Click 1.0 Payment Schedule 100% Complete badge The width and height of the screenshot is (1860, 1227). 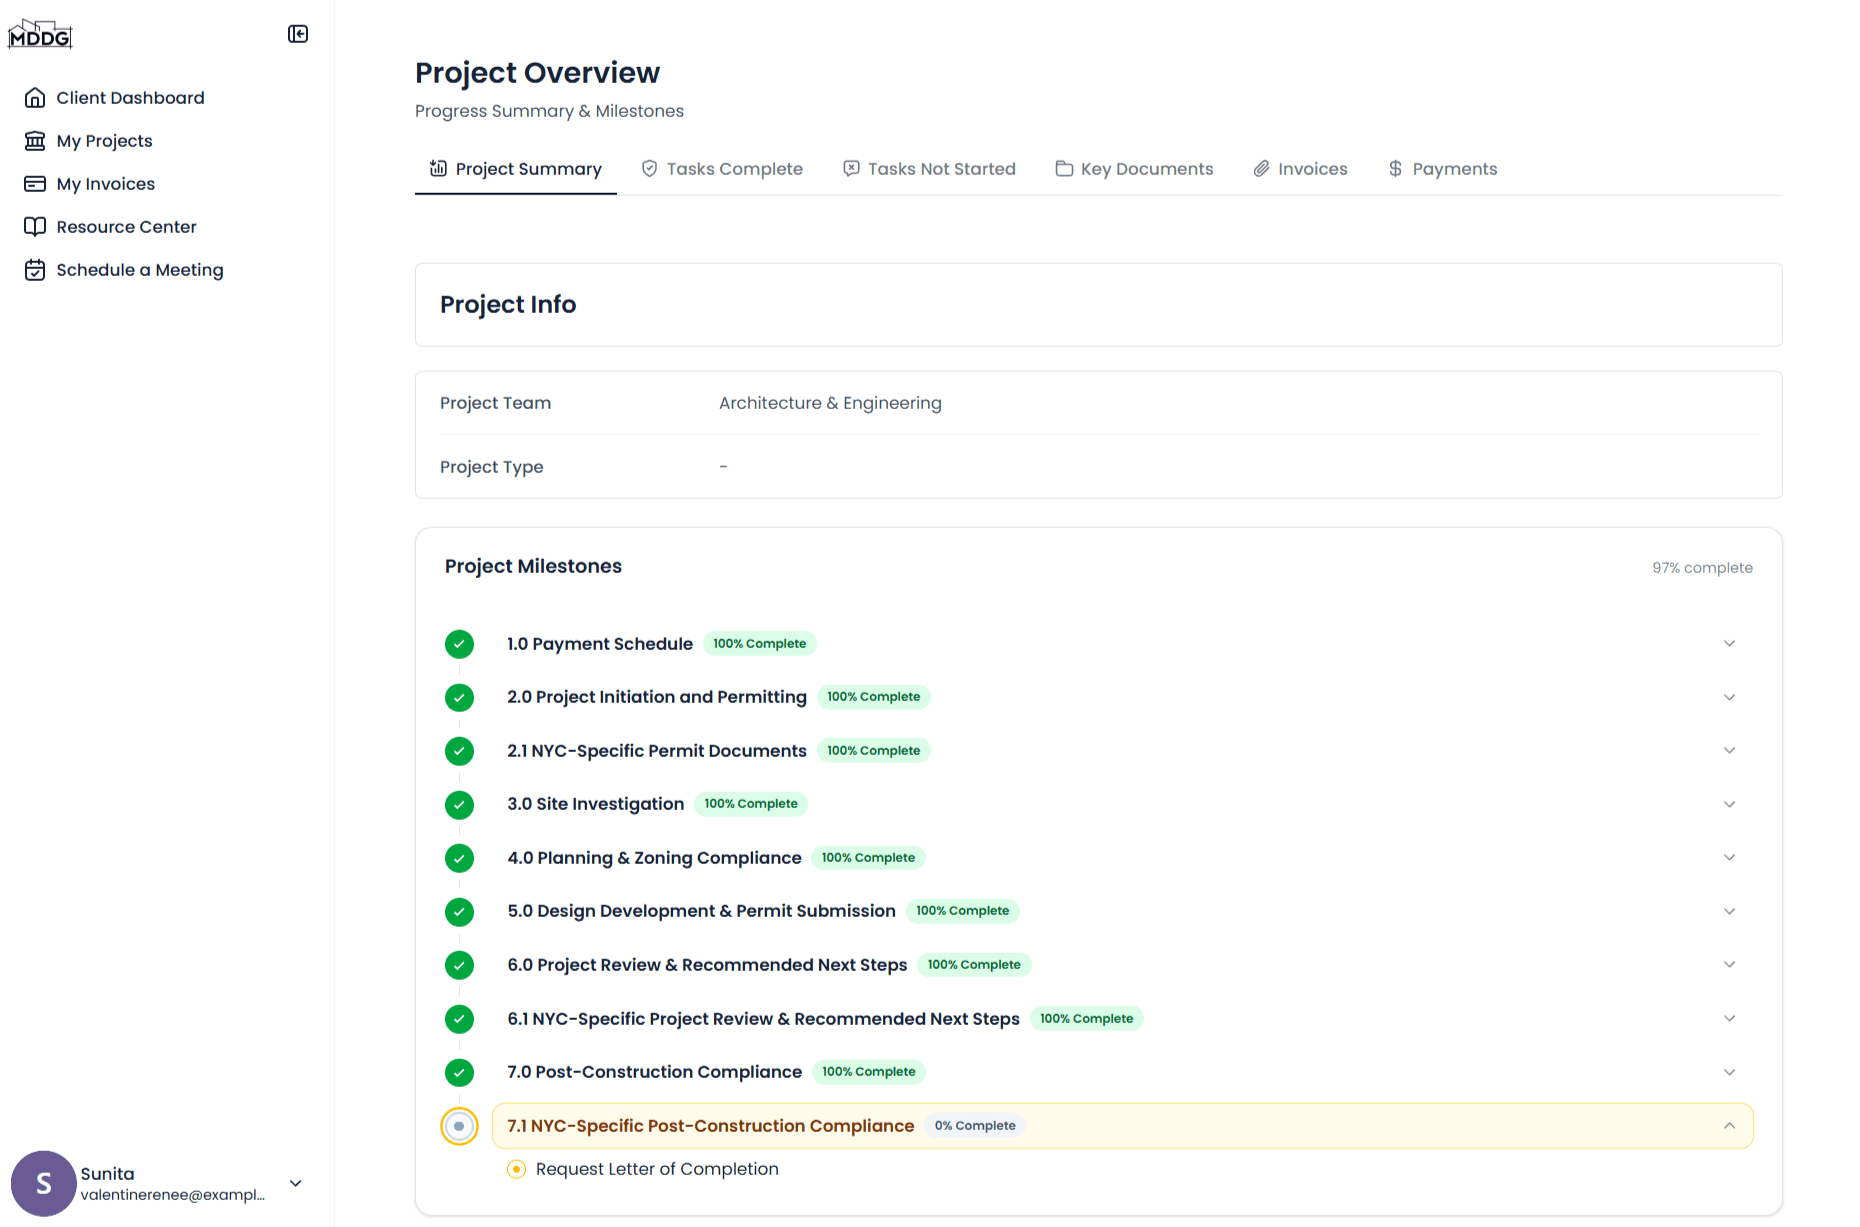click(759, 644)
